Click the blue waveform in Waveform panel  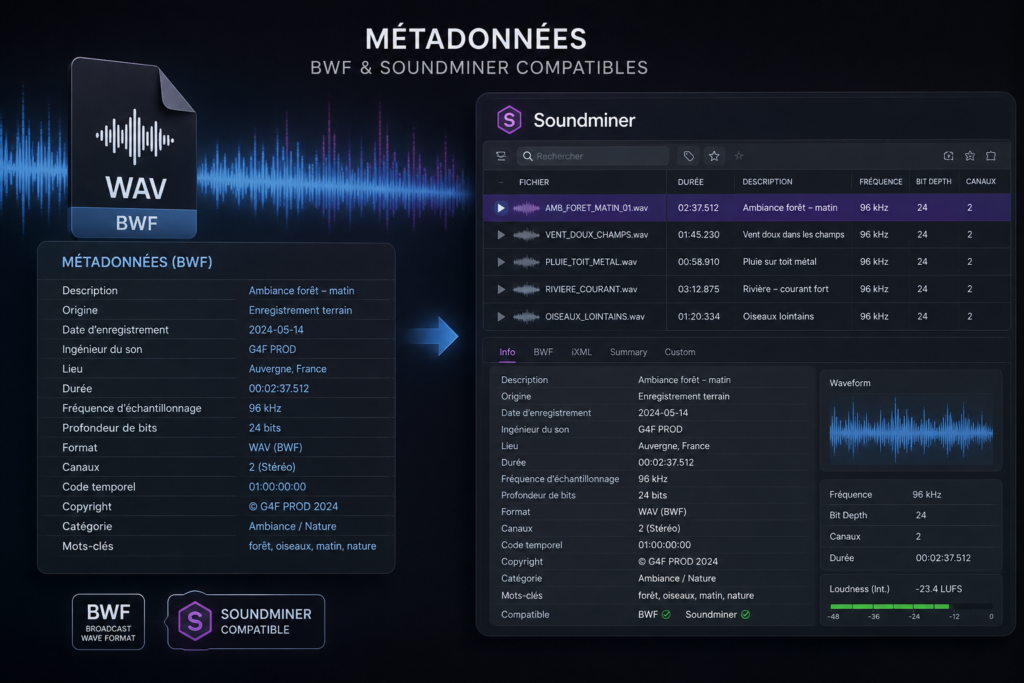911,431
